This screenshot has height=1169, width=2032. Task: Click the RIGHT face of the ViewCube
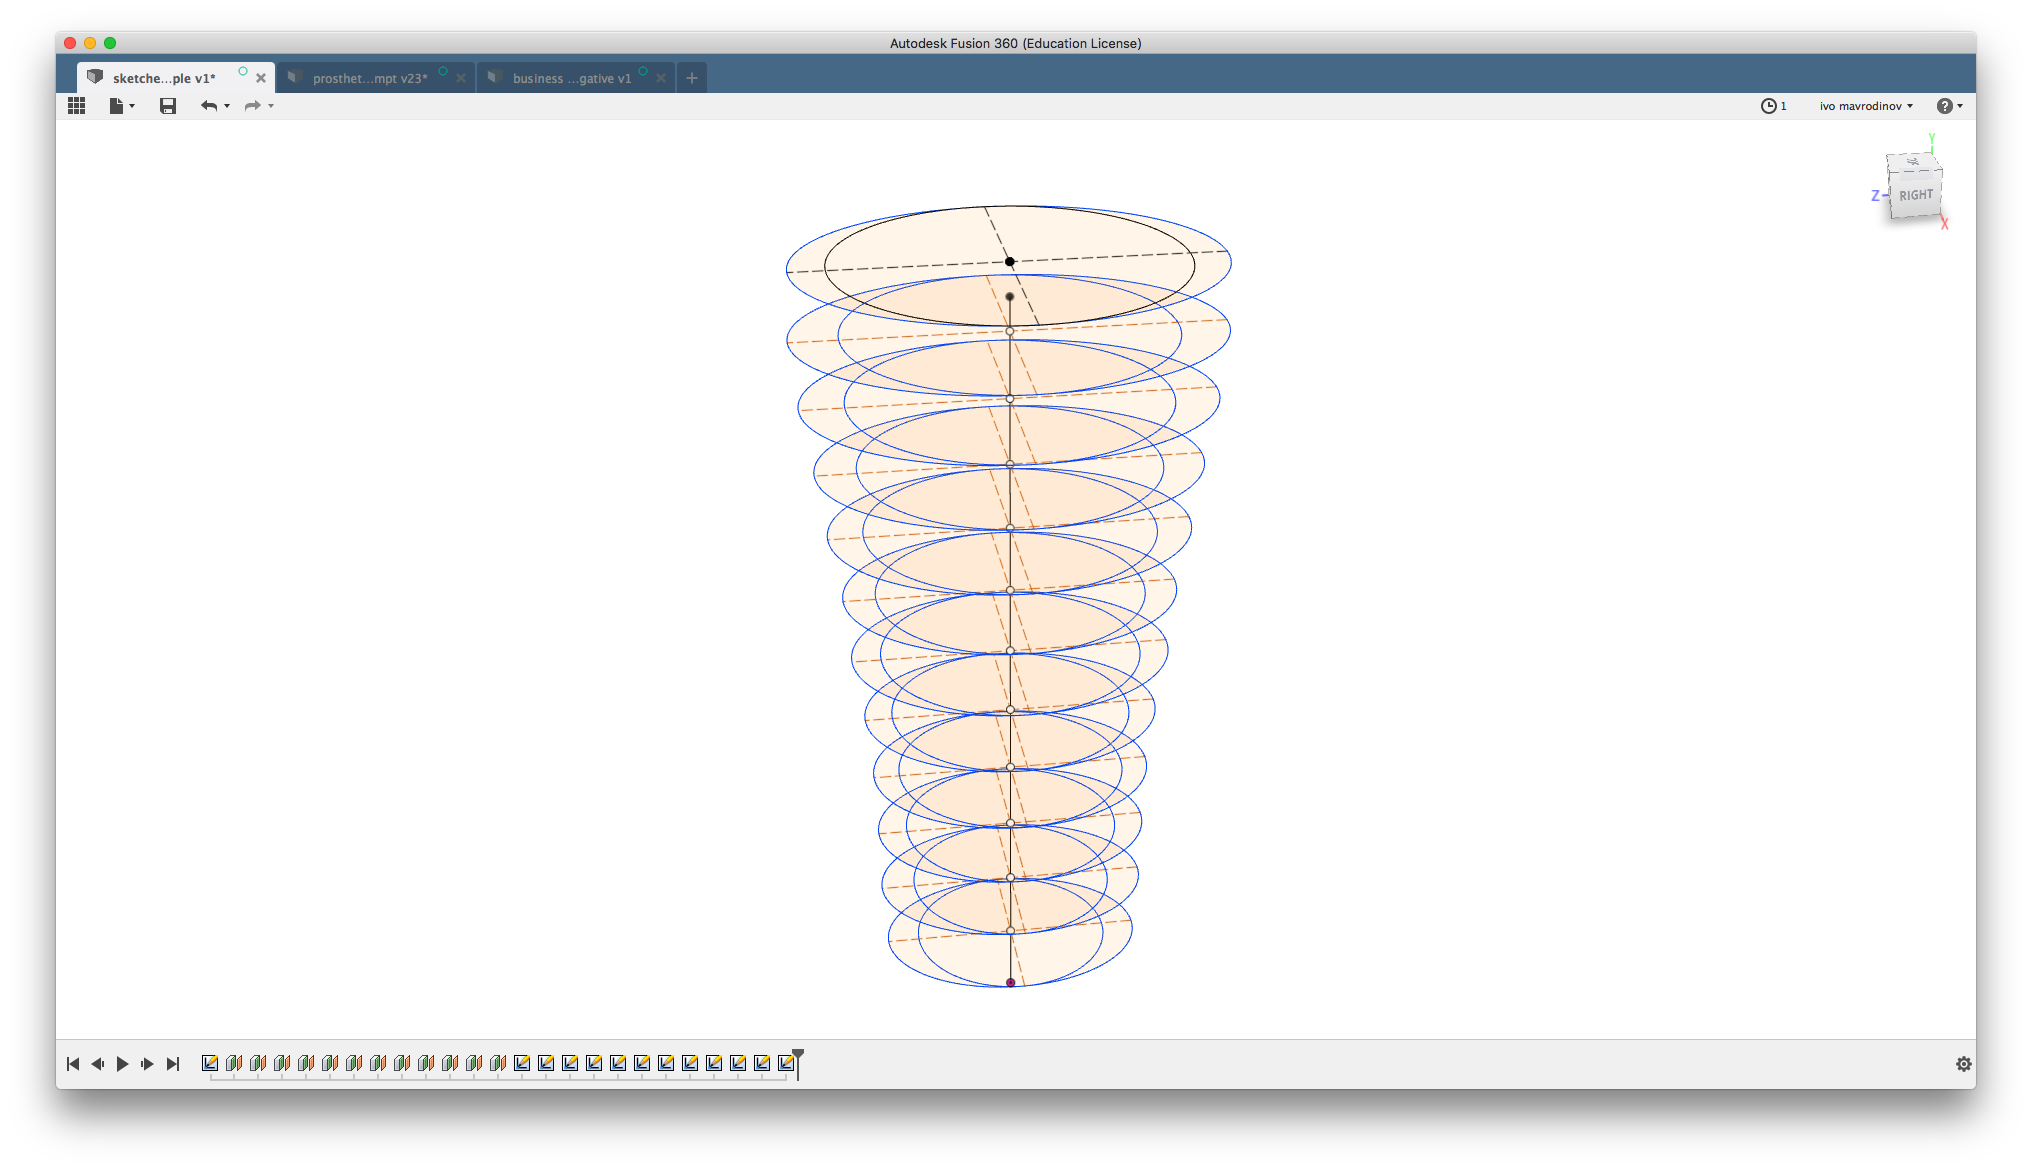1916,196
